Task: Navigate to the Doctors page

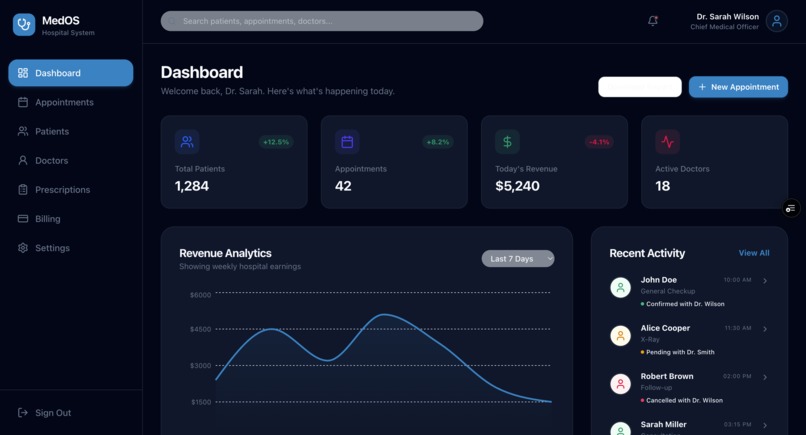Action: coord(70,160)
